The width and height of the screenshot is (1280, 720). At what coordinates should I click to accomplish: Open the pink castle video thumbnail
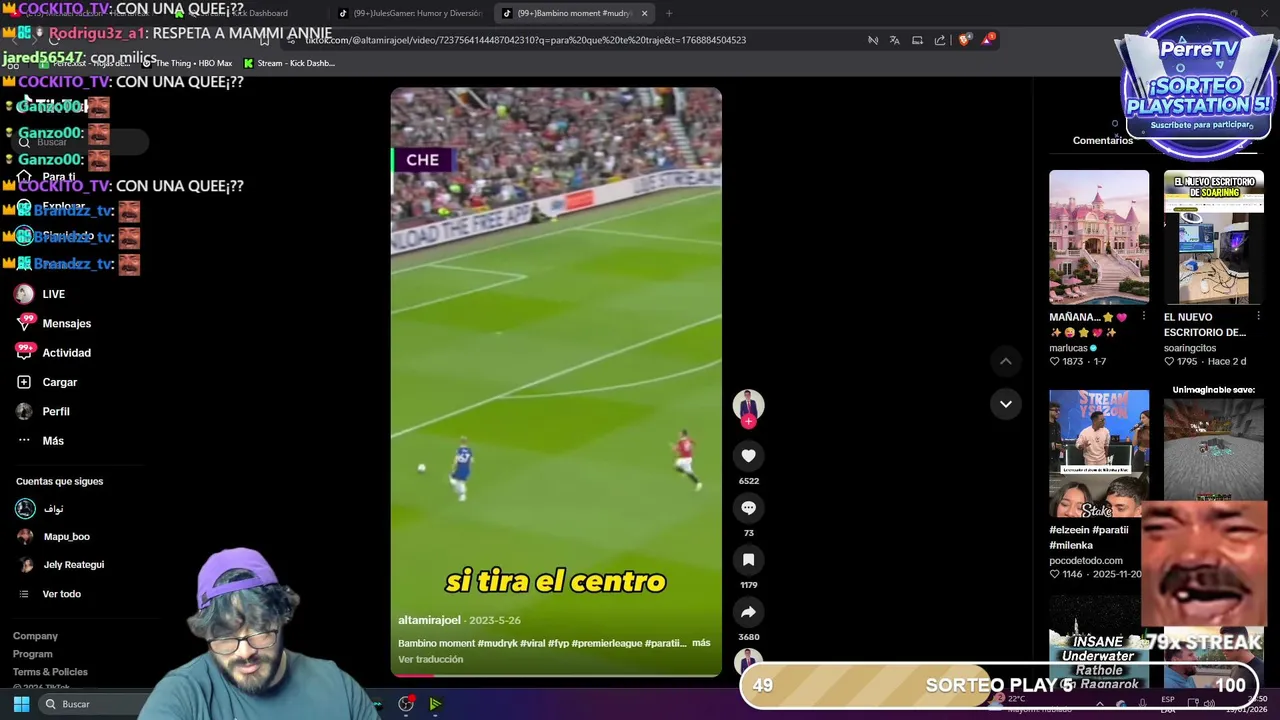tap(1099, 237)
